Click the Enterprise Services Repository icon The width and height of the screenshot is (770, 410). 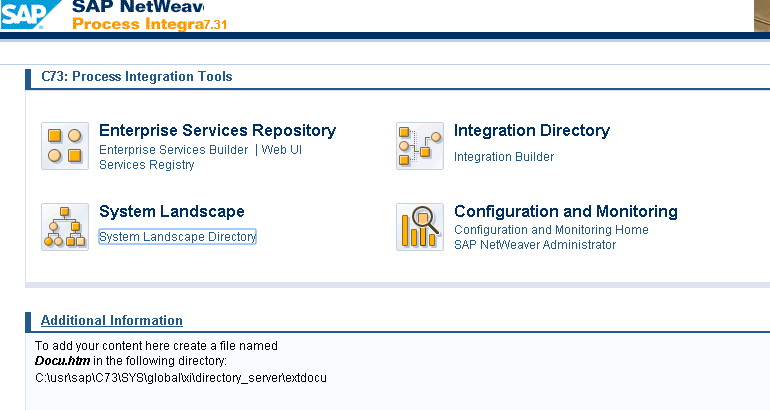65,146
